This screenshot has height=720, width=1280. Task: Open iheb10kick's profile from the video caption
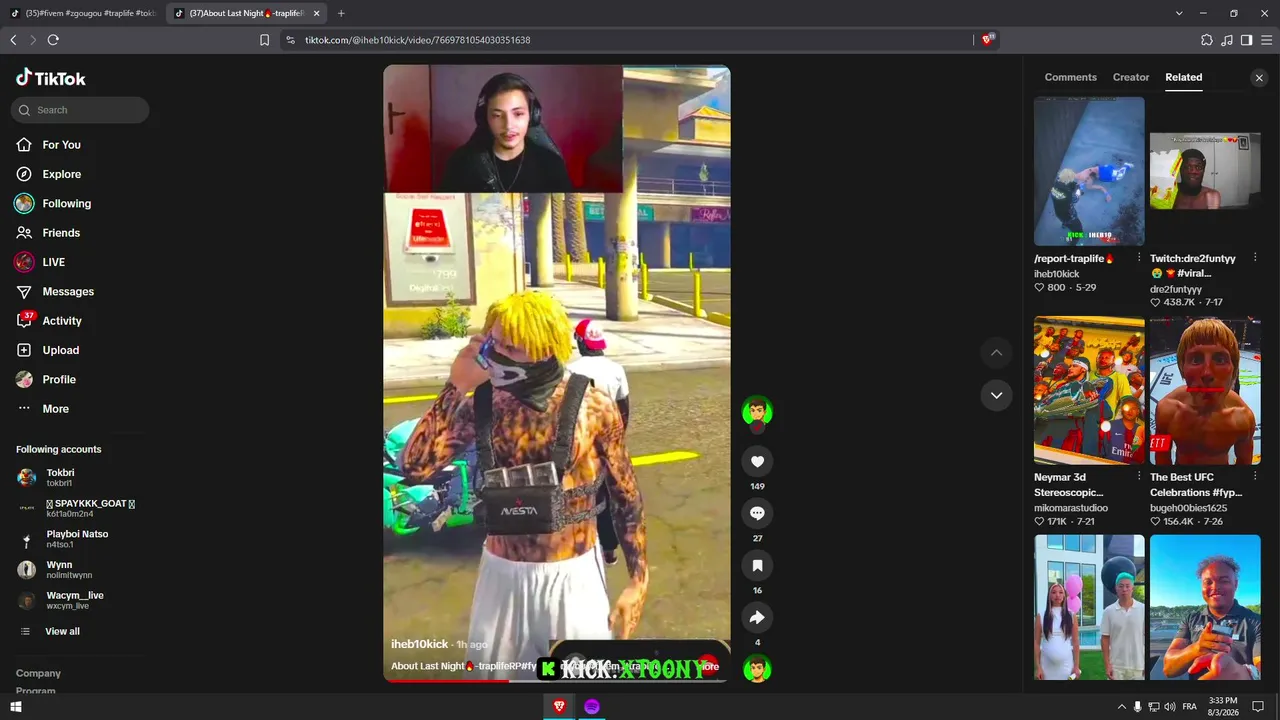click(x=419, y=644)
